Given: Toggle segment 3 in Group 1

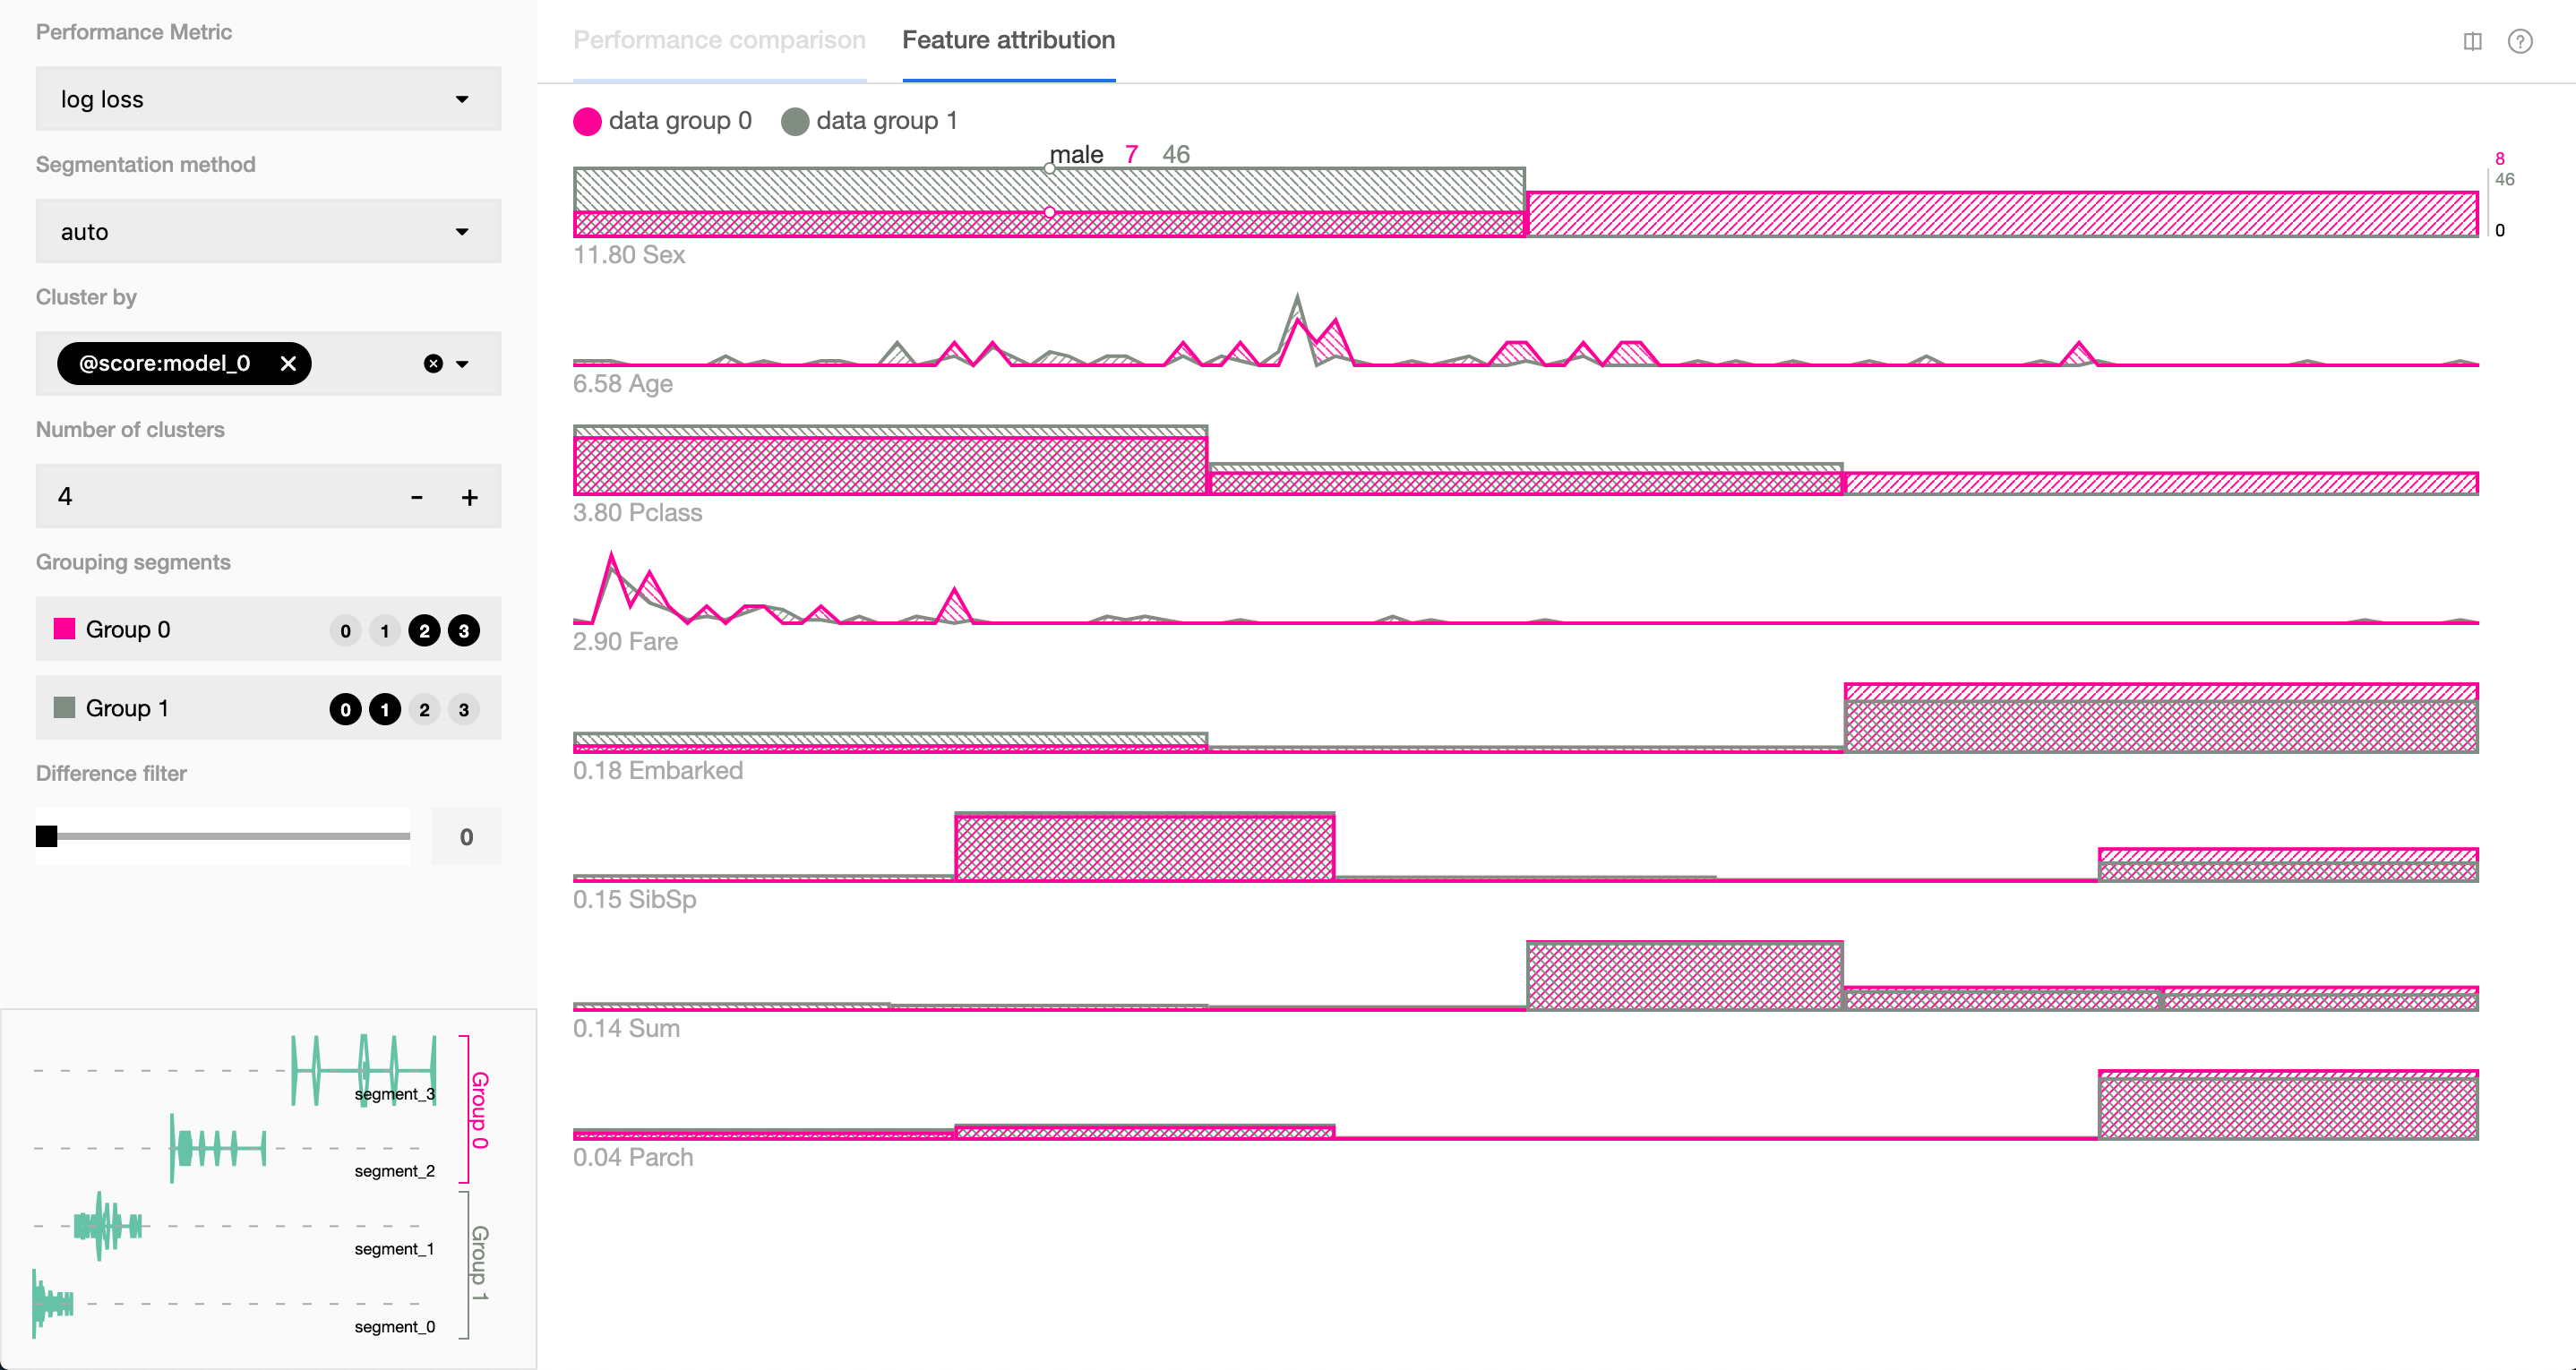Looking at the screenshot, I should (463, 710).
